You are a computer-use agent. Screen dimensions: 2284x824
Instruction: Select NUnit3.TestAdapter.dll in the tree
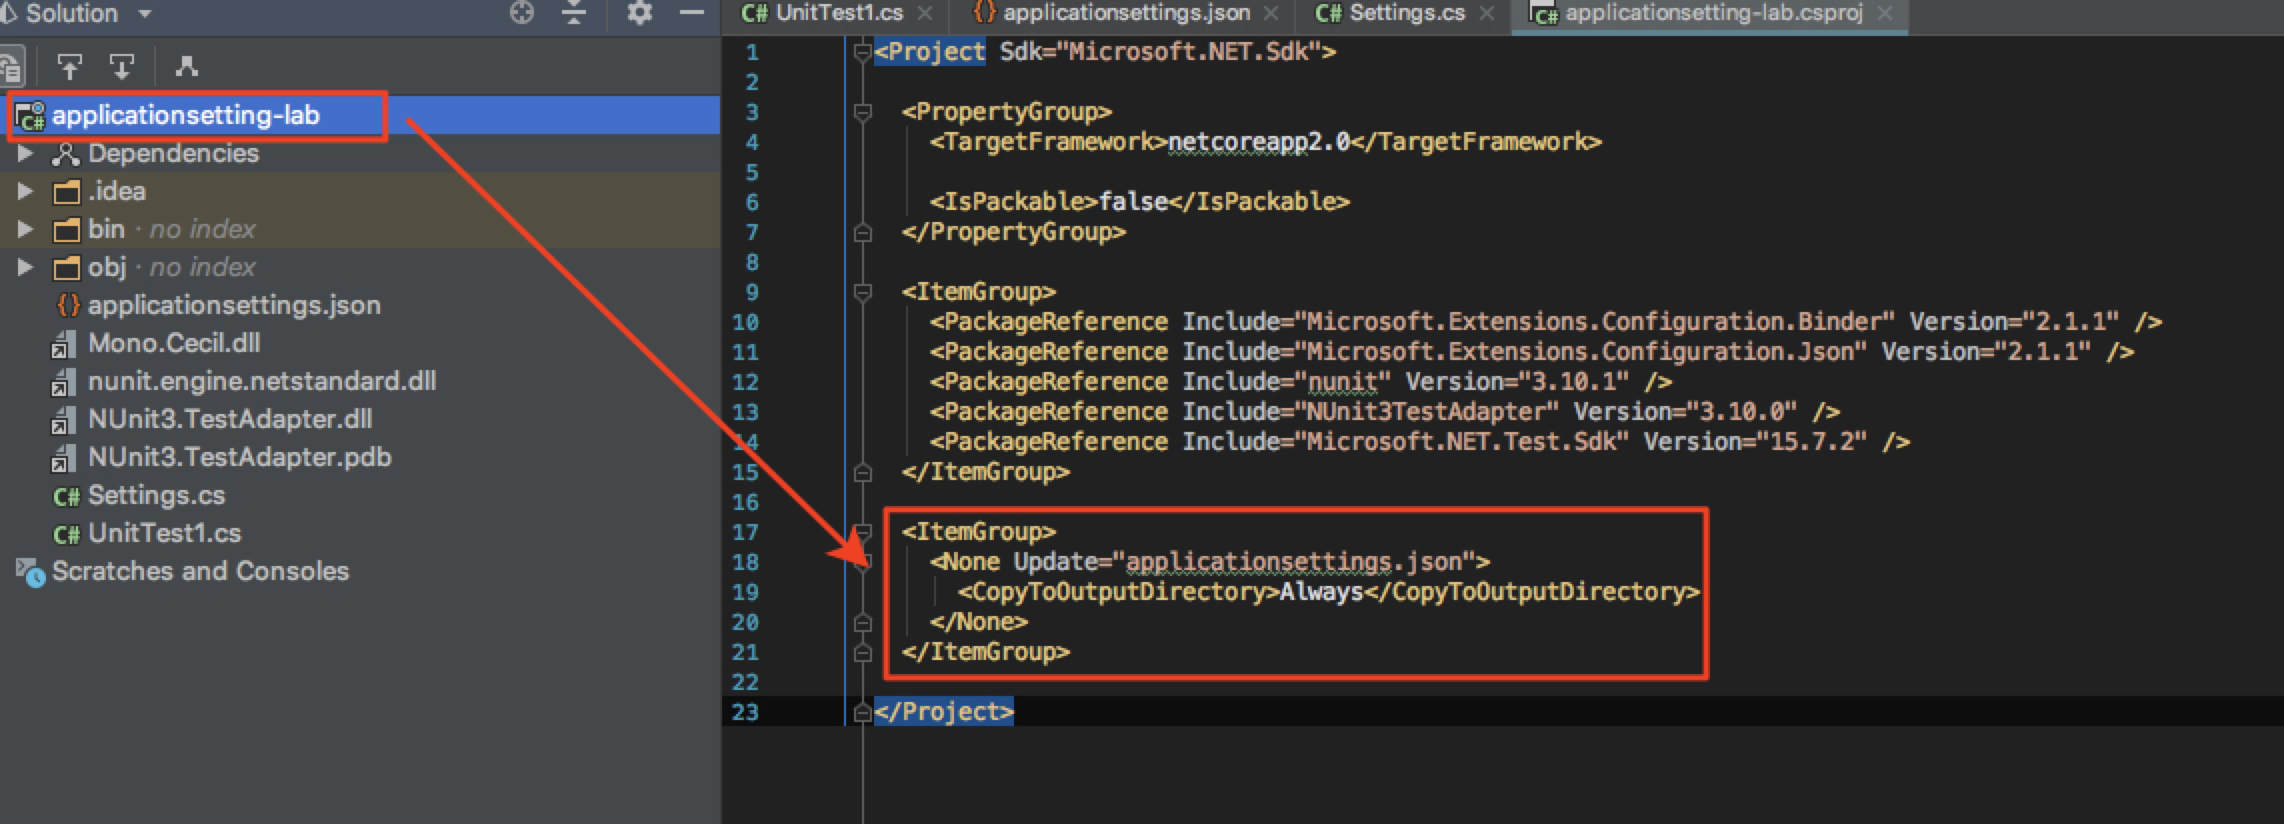[x=229, y=420]
